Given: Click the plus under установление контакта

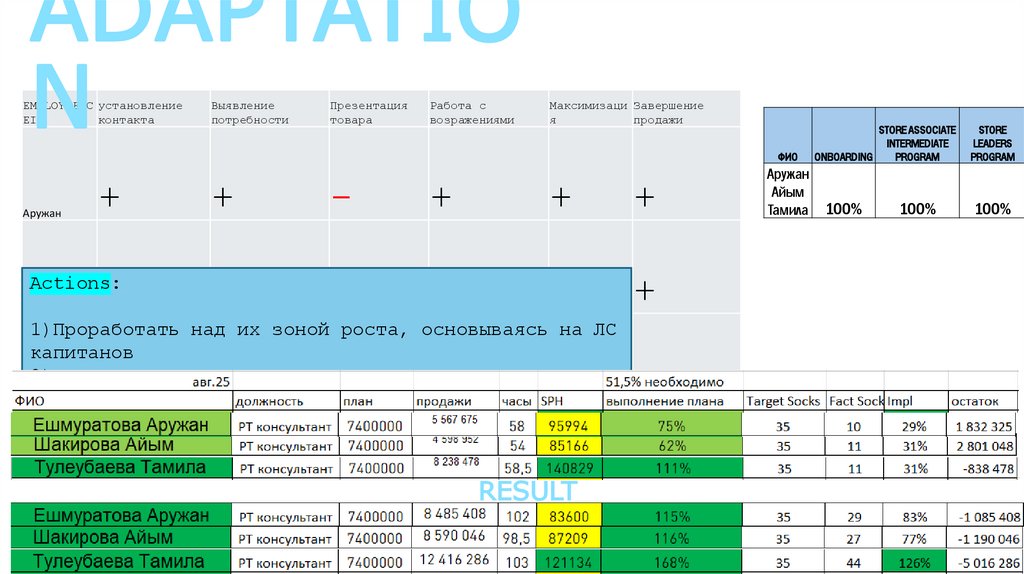Looking at the screenshot, I should coord(110,197).
